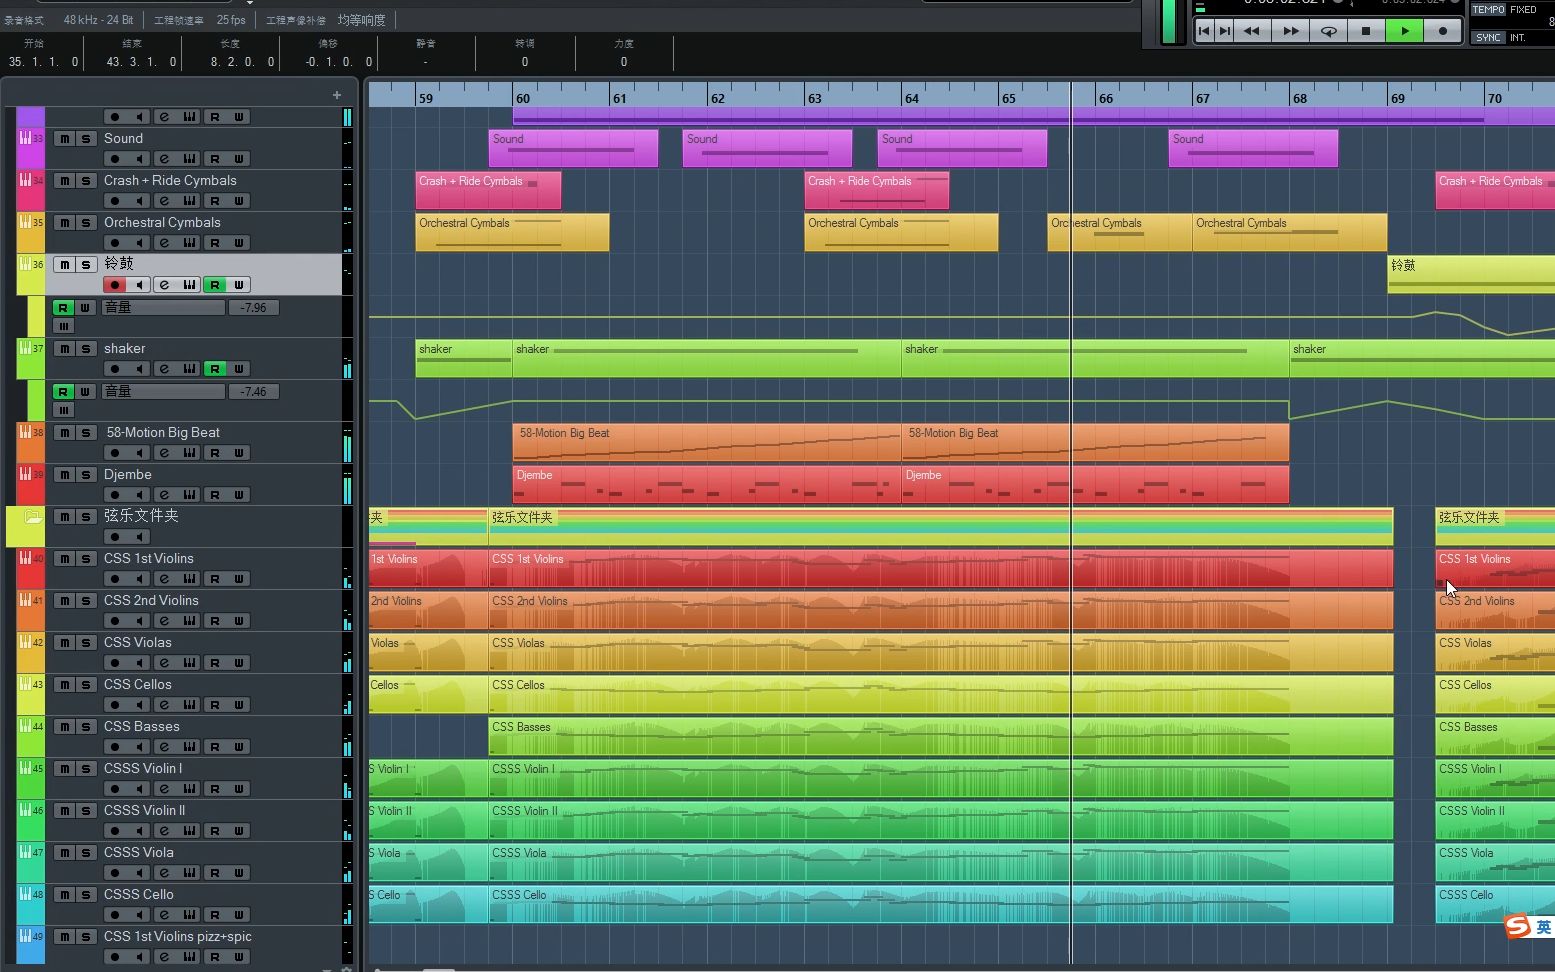Open edit channel settings for shaker track
Screen dimensions: 1555x972
pyautogui.click(x=164, y=369)
